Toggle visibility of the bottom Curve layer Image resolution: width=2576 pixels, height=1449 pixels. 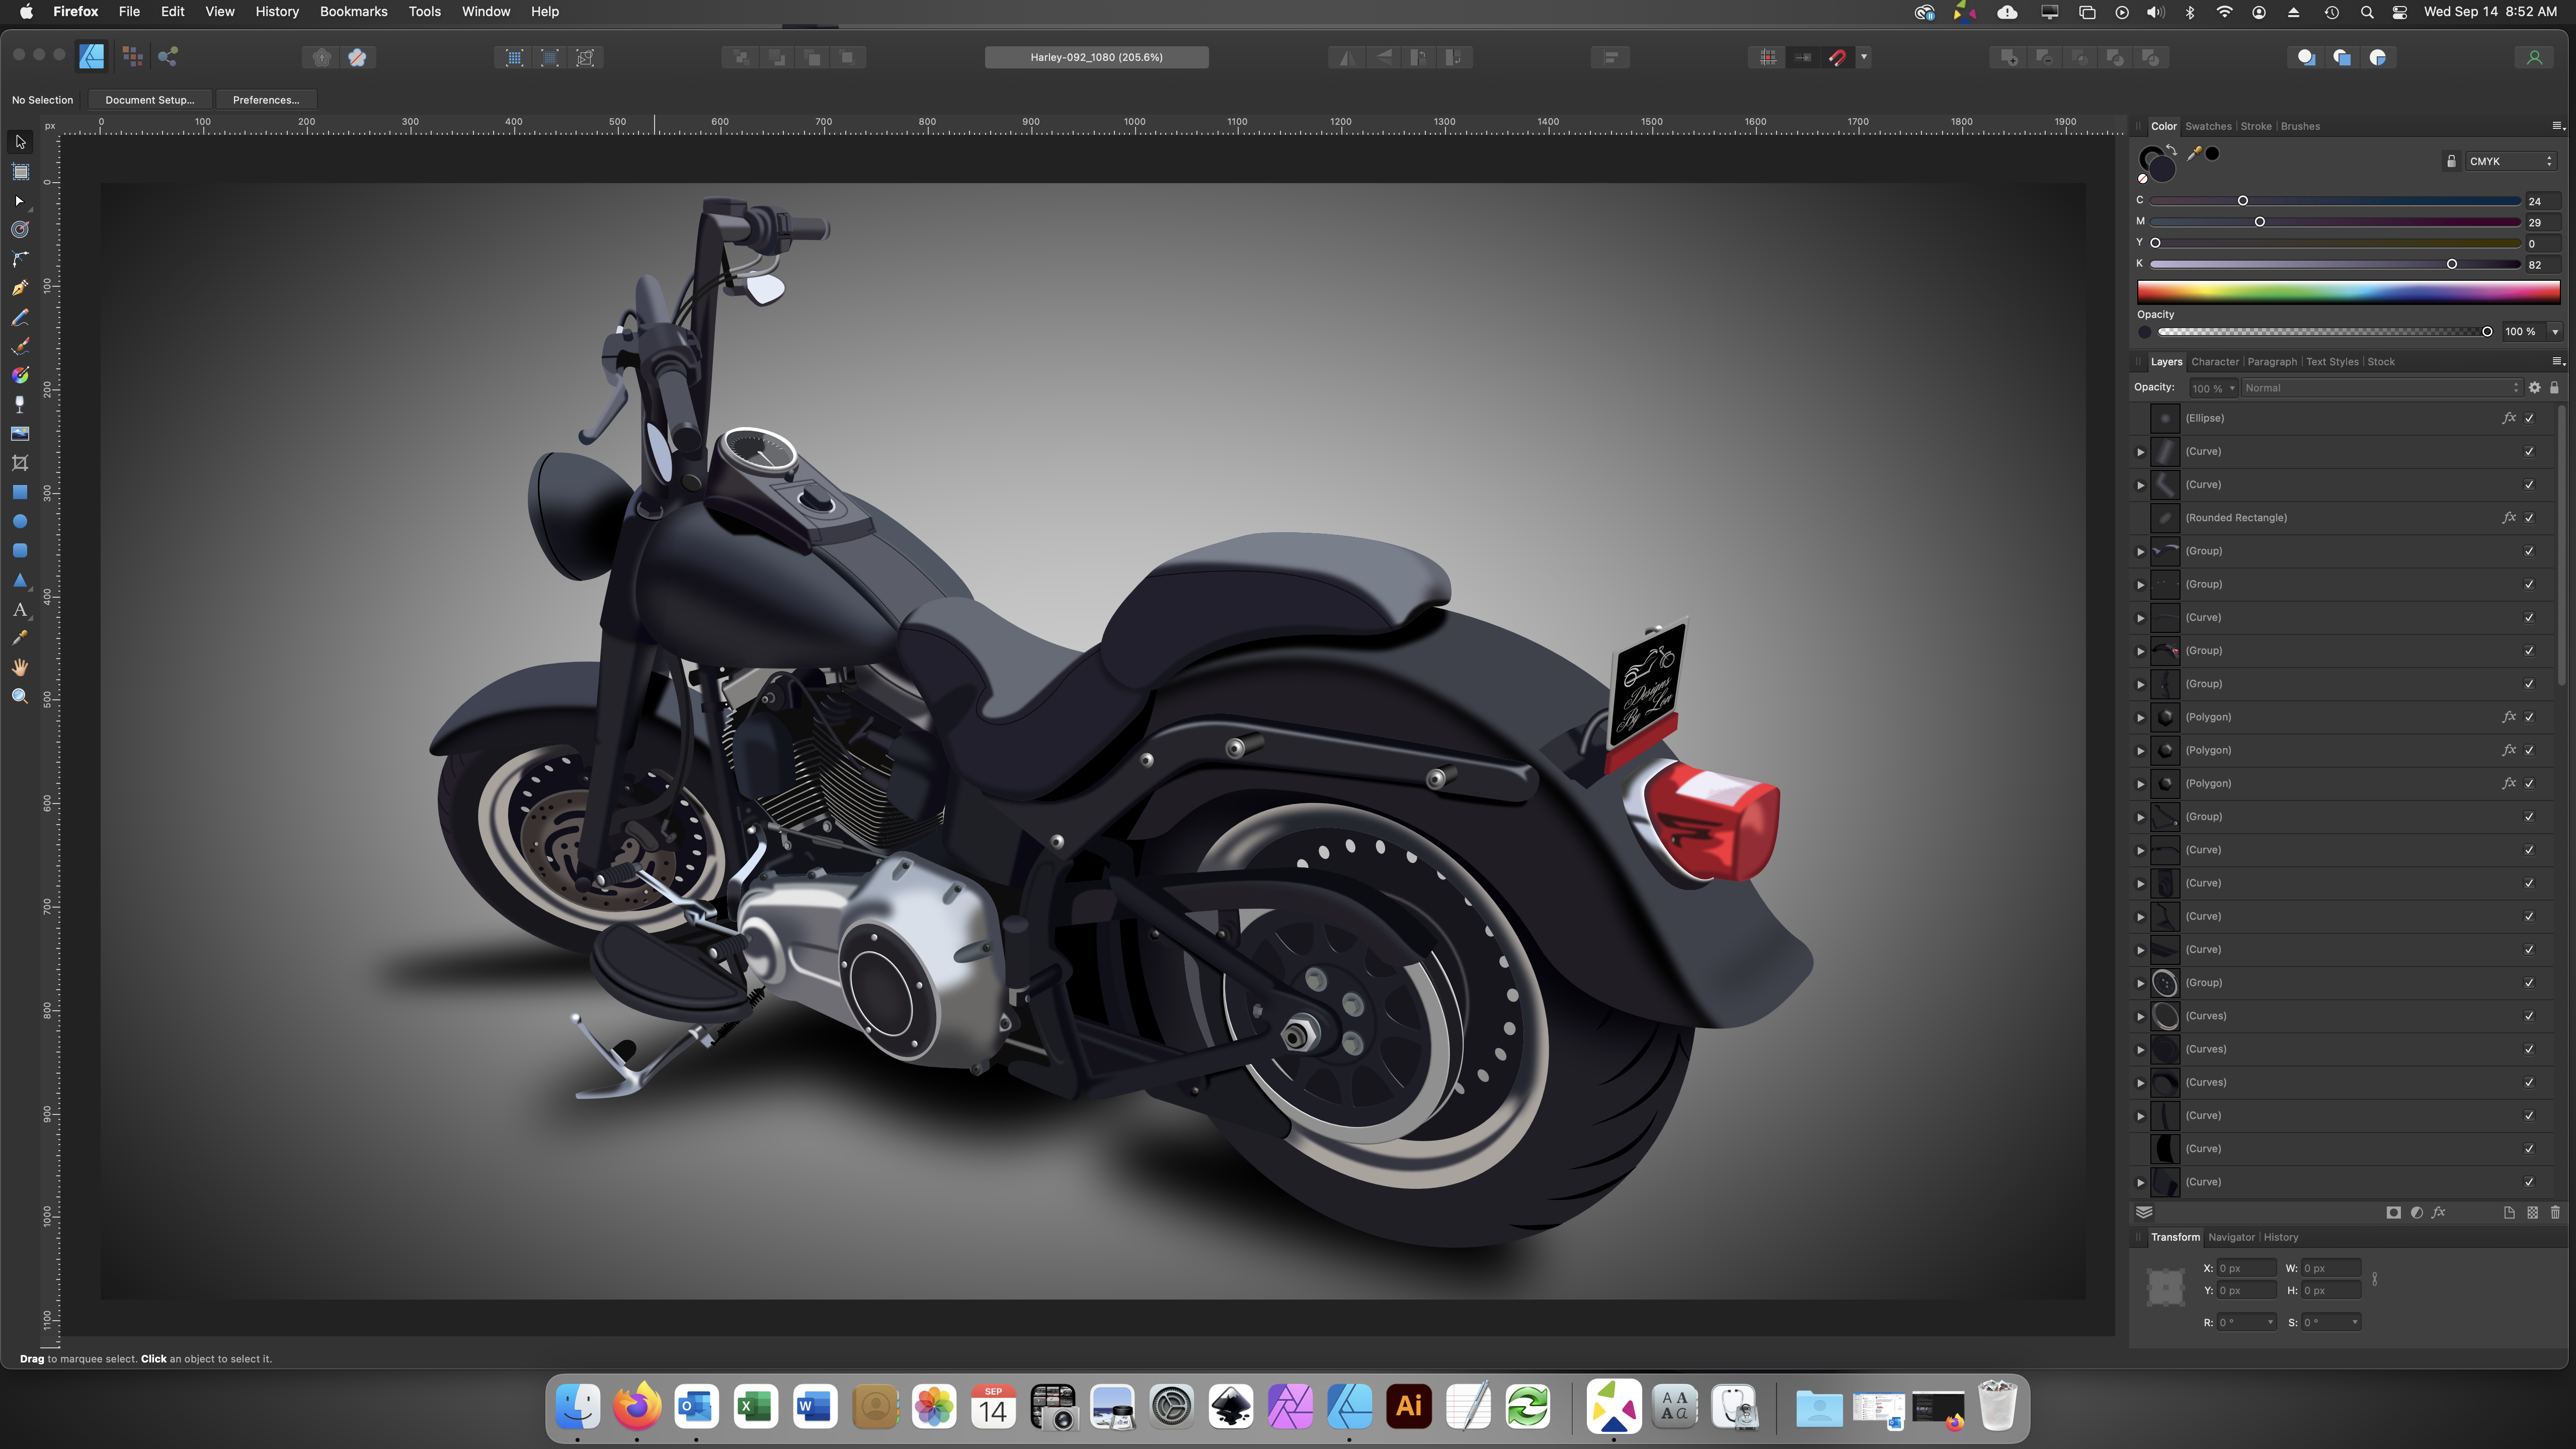[x=2529, y=1182]
